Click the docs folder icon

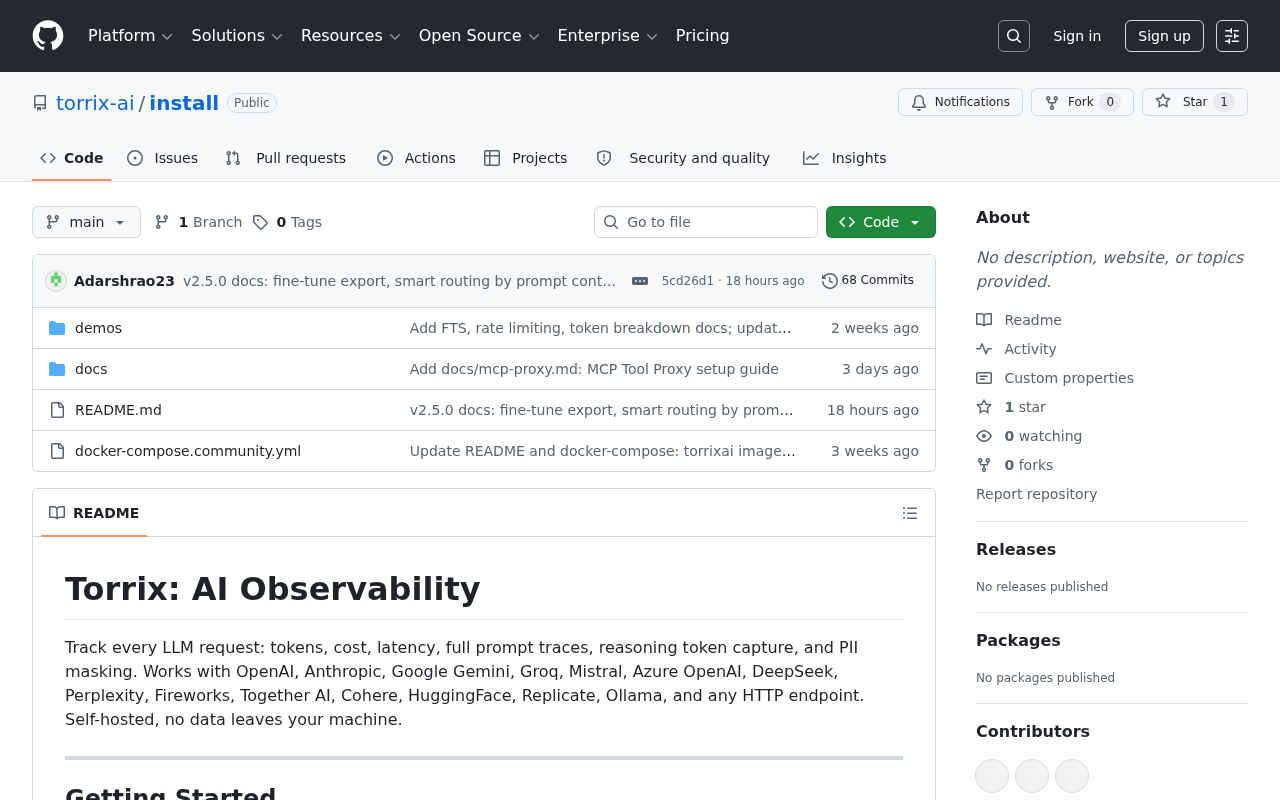pyautogui.click(x=57, y=369)
